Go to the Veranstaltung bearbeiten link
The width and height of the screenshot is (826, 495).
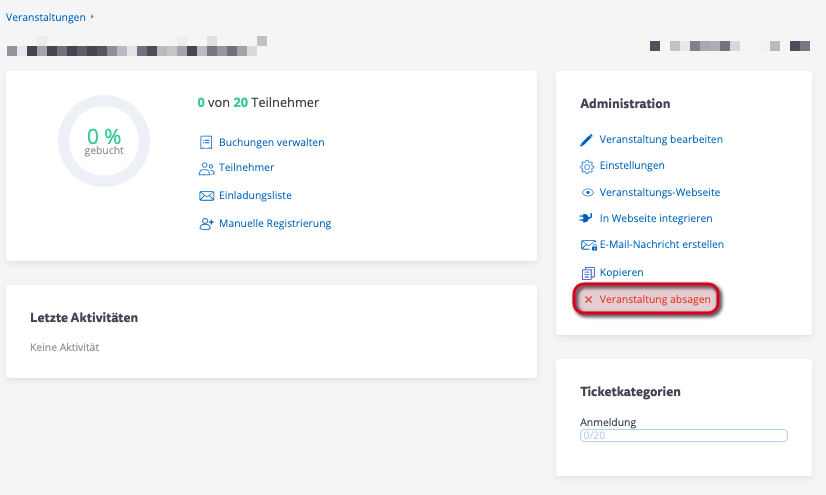660,140
